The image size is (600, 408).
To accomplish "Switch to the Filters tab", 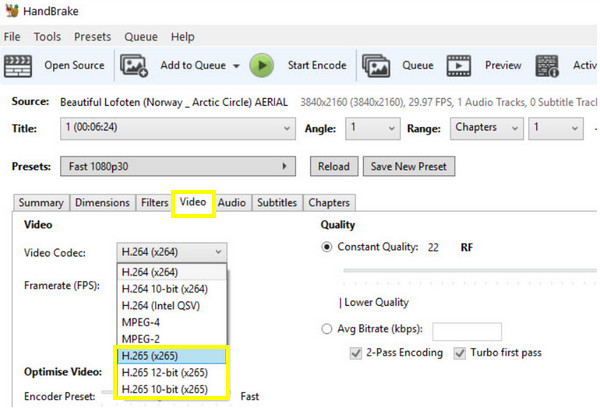I will pos(155,202).
